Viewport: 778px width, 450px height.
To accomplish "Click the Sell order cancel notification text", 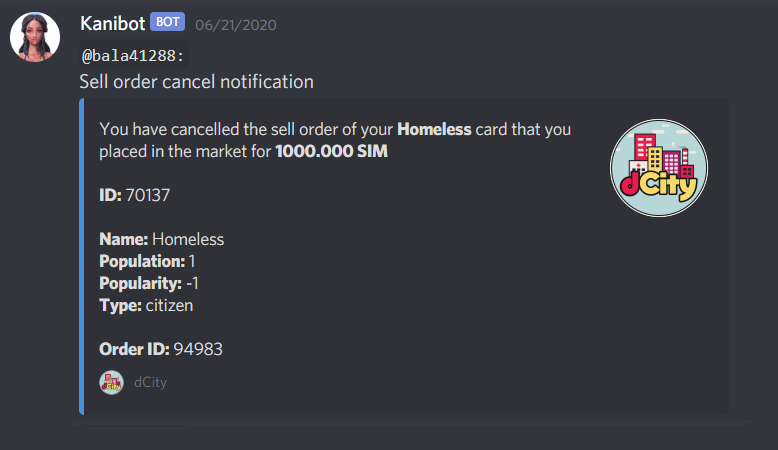I will click(196, 82).
